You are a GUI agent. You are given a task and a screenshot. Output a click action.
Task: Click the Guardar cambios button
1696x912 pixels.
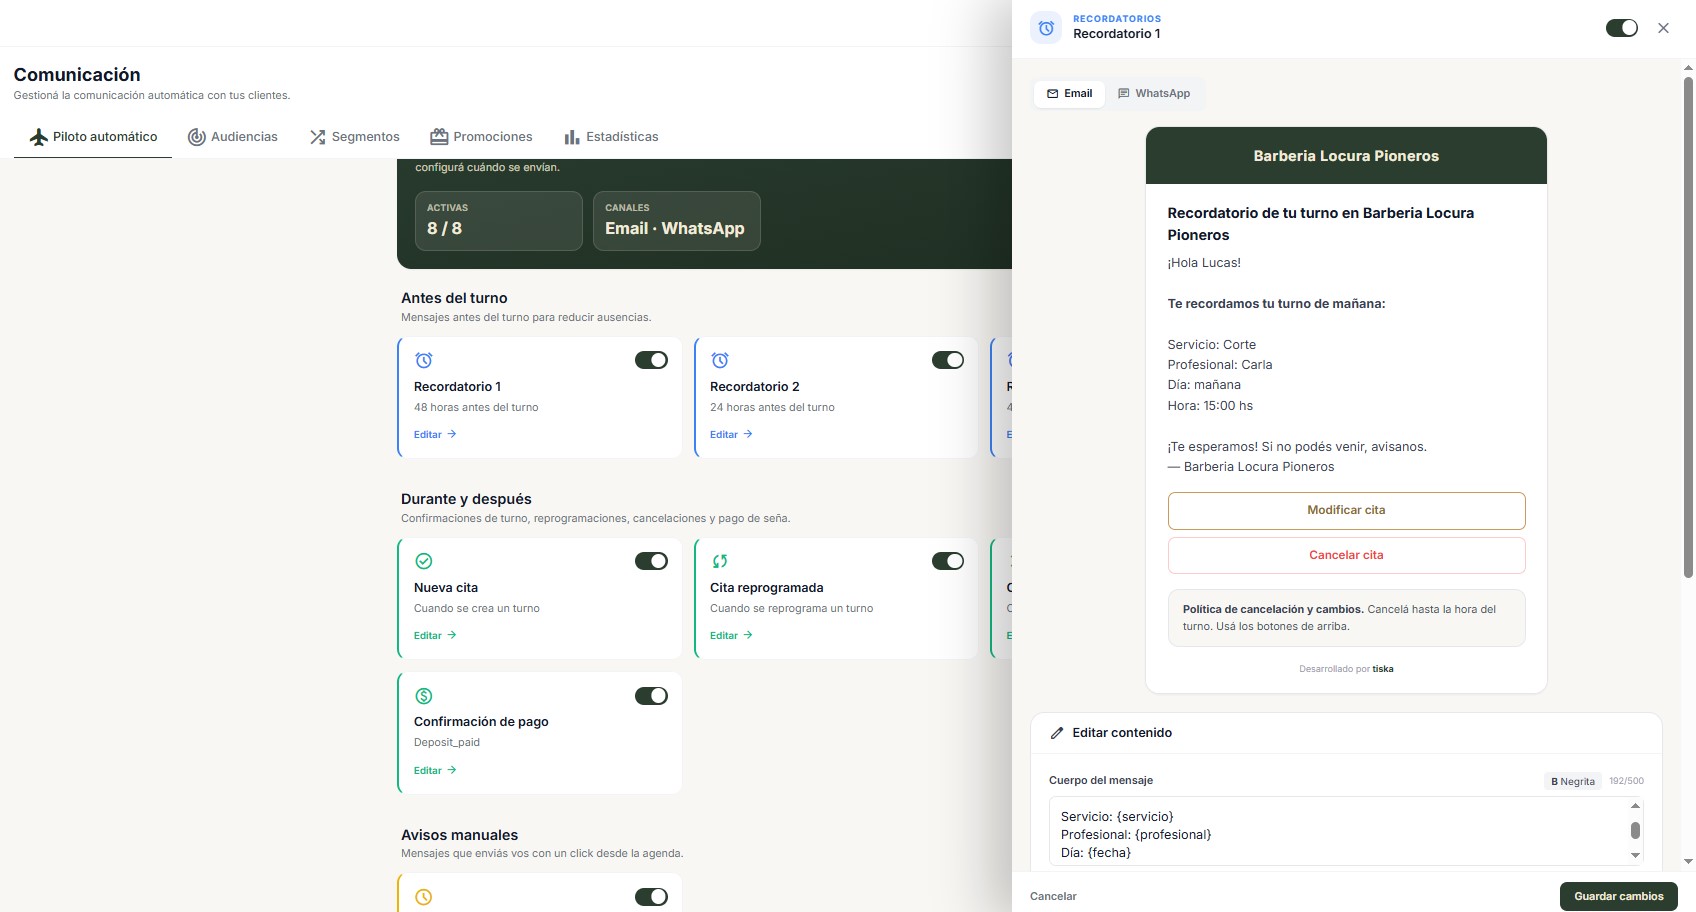point(1618,897)
